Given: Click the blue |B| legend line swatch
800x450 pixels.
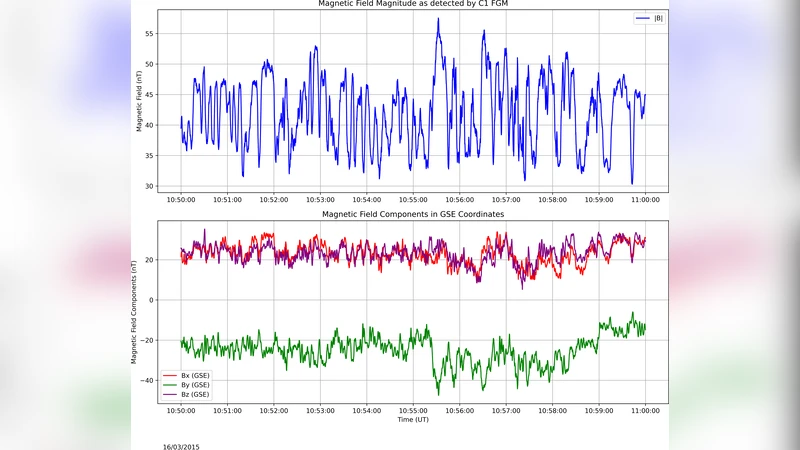Looking at the screenshot, I should tap(642, 19).
